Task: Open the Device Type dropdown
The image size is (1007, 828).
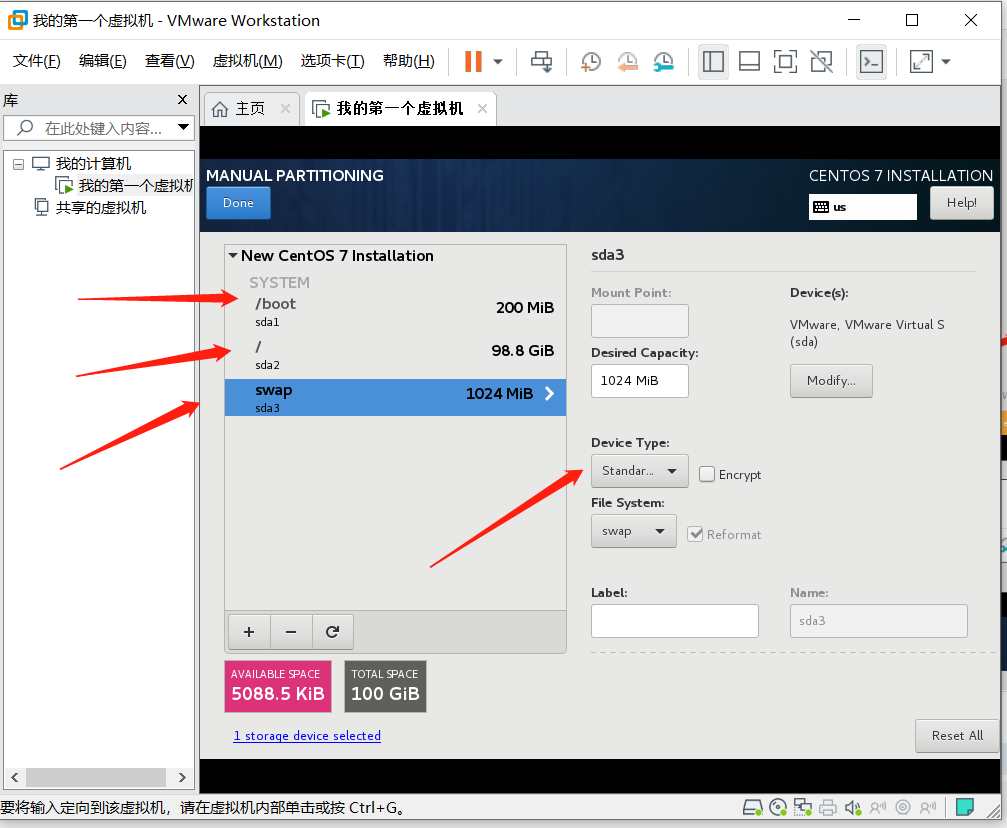Action: click(640, 471)
